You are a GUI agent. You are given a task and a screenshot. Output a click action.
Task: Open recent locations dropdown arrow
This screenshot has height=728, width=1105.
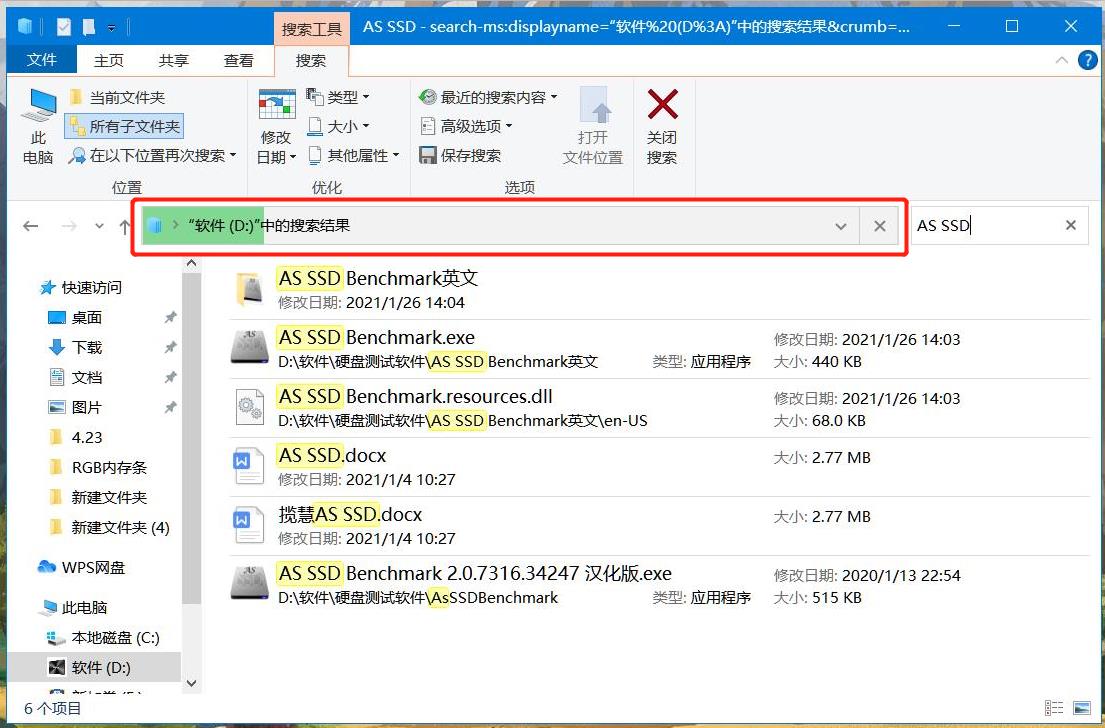click(99, 226)
